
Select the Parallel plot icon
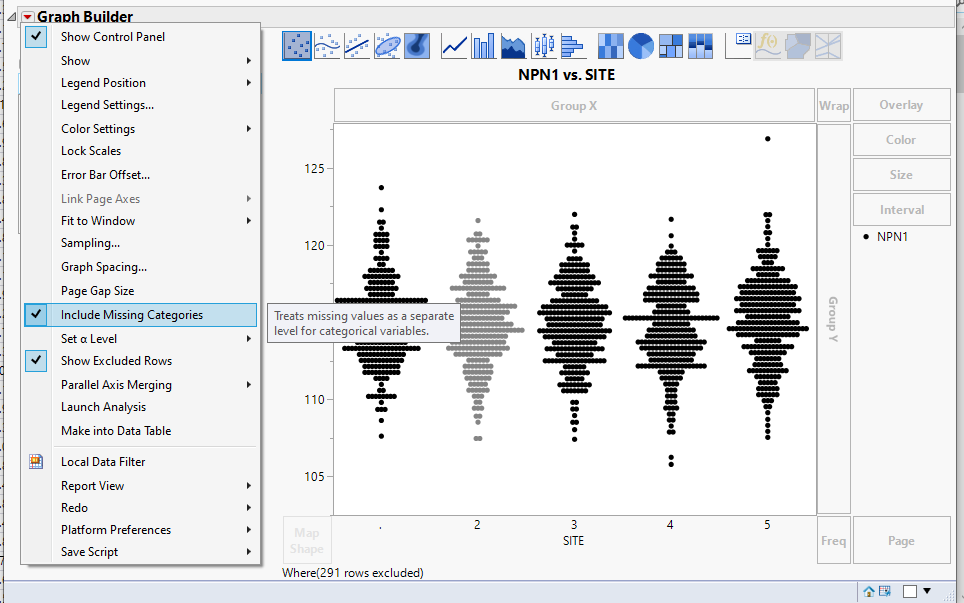pos(828,46)
